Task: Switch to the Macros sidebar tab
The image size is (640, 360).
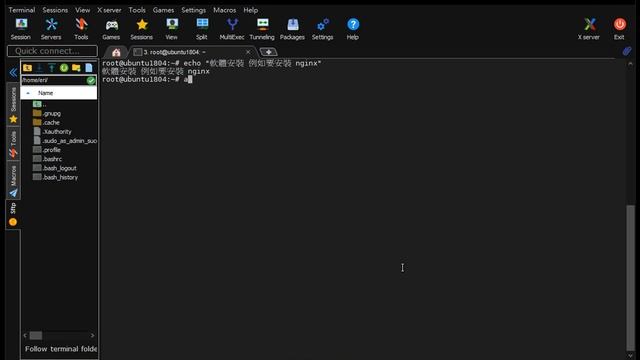Action: (13, 180)
